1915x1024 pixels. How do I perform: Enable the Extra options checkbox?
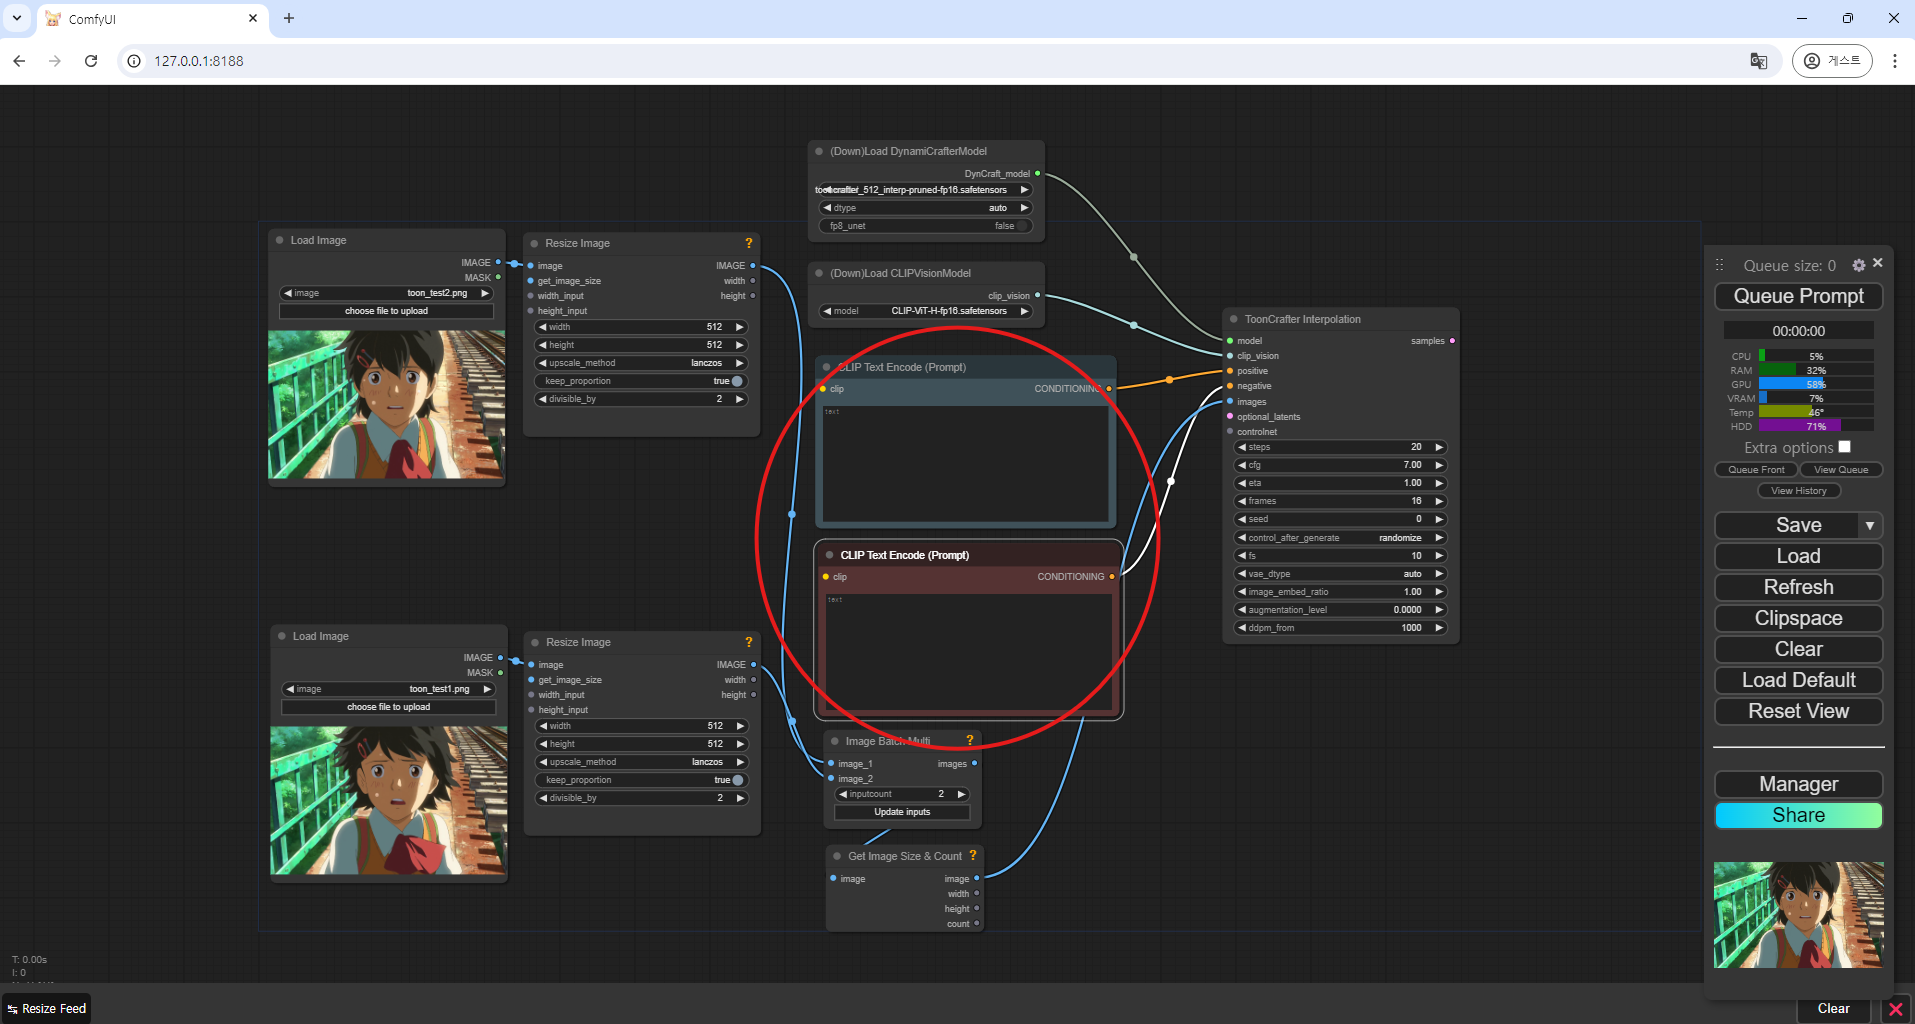click(1844, 447)
